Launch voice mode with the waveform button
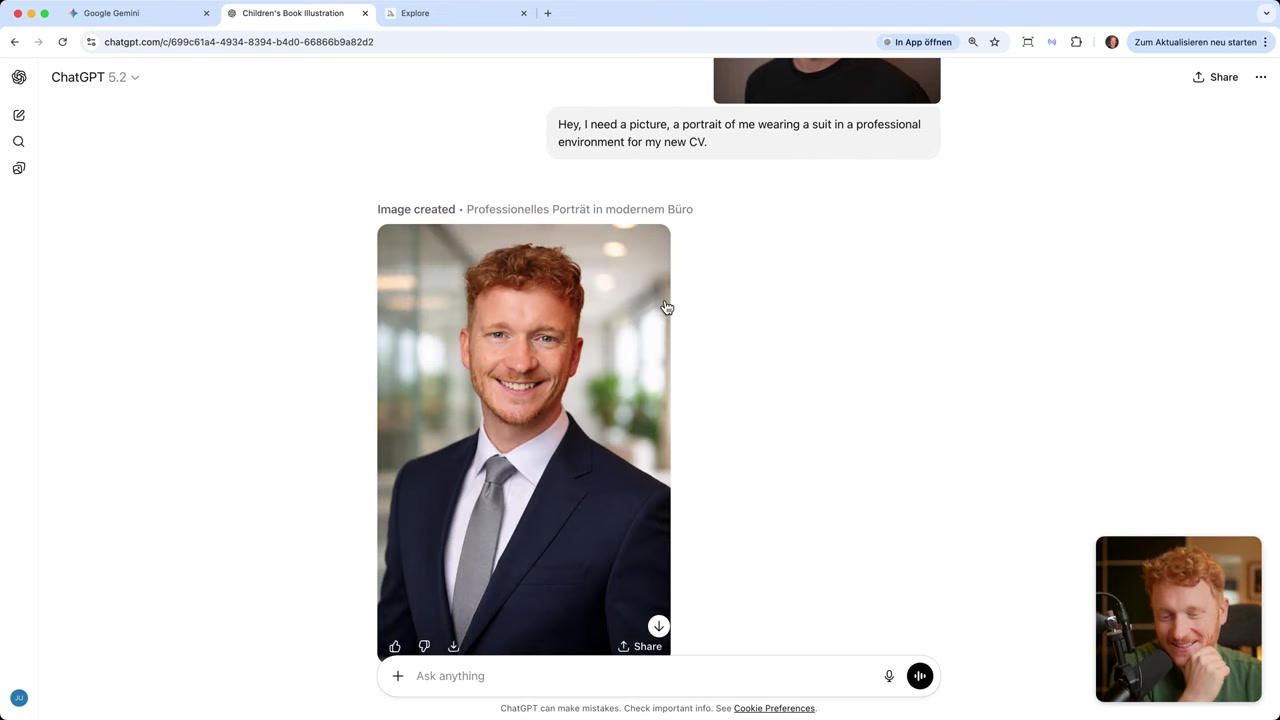This screenshot has width=1280, height=720. tap(920, 676)
